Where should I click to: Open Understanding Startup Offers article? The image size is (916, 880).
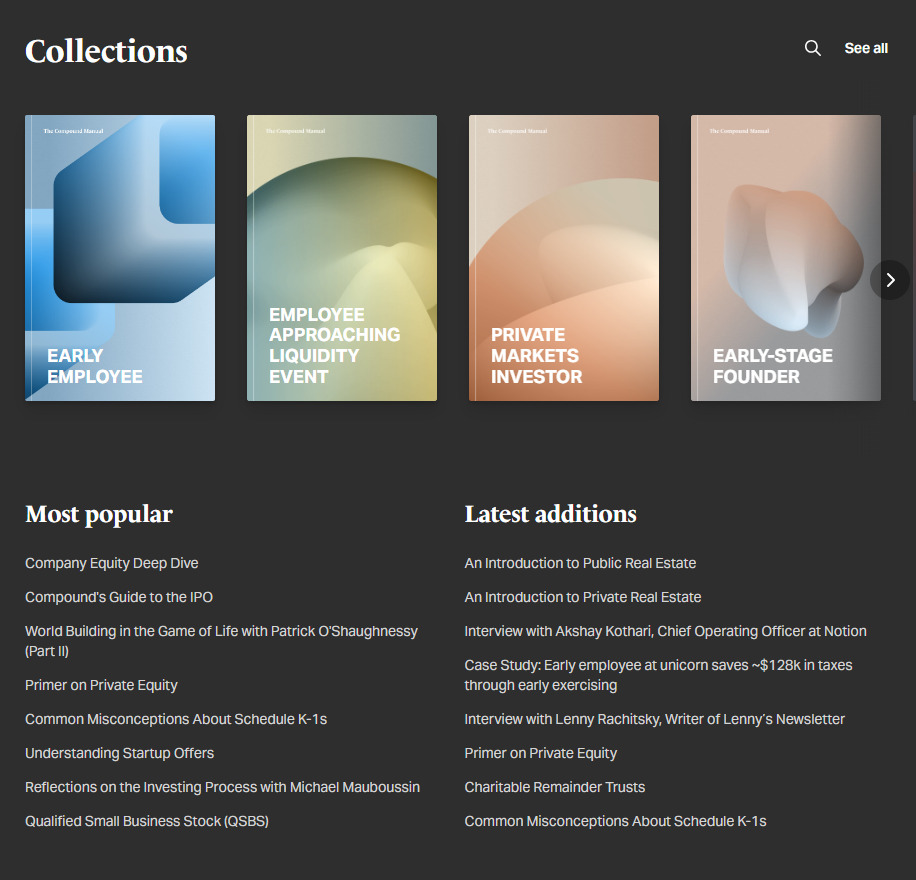[x=120, y=753]
